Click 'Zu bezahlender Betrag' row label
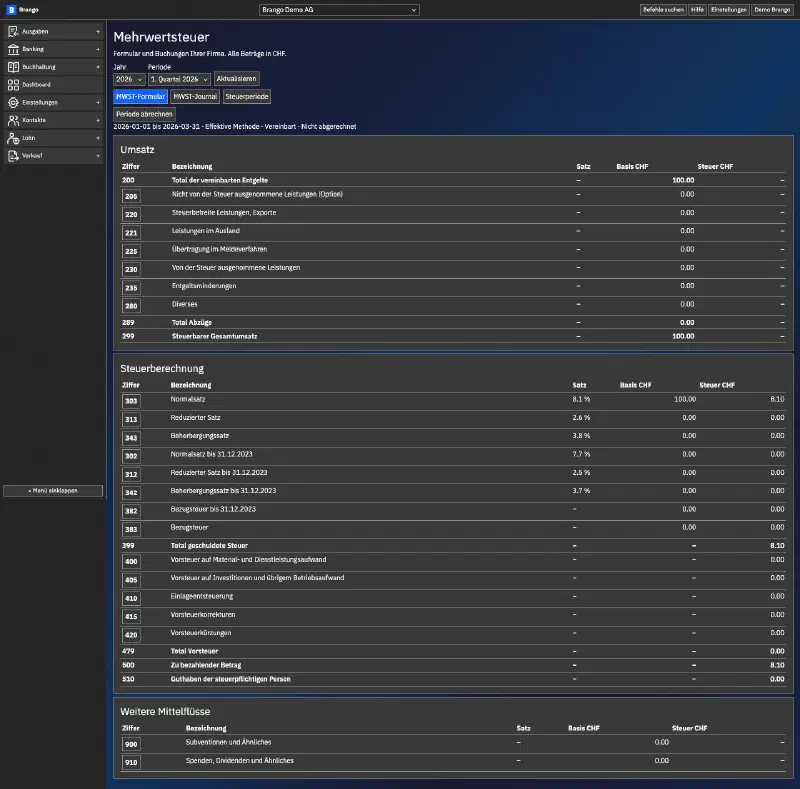The width and height of the screenshot is (800, 789). [x=206, y=665]
